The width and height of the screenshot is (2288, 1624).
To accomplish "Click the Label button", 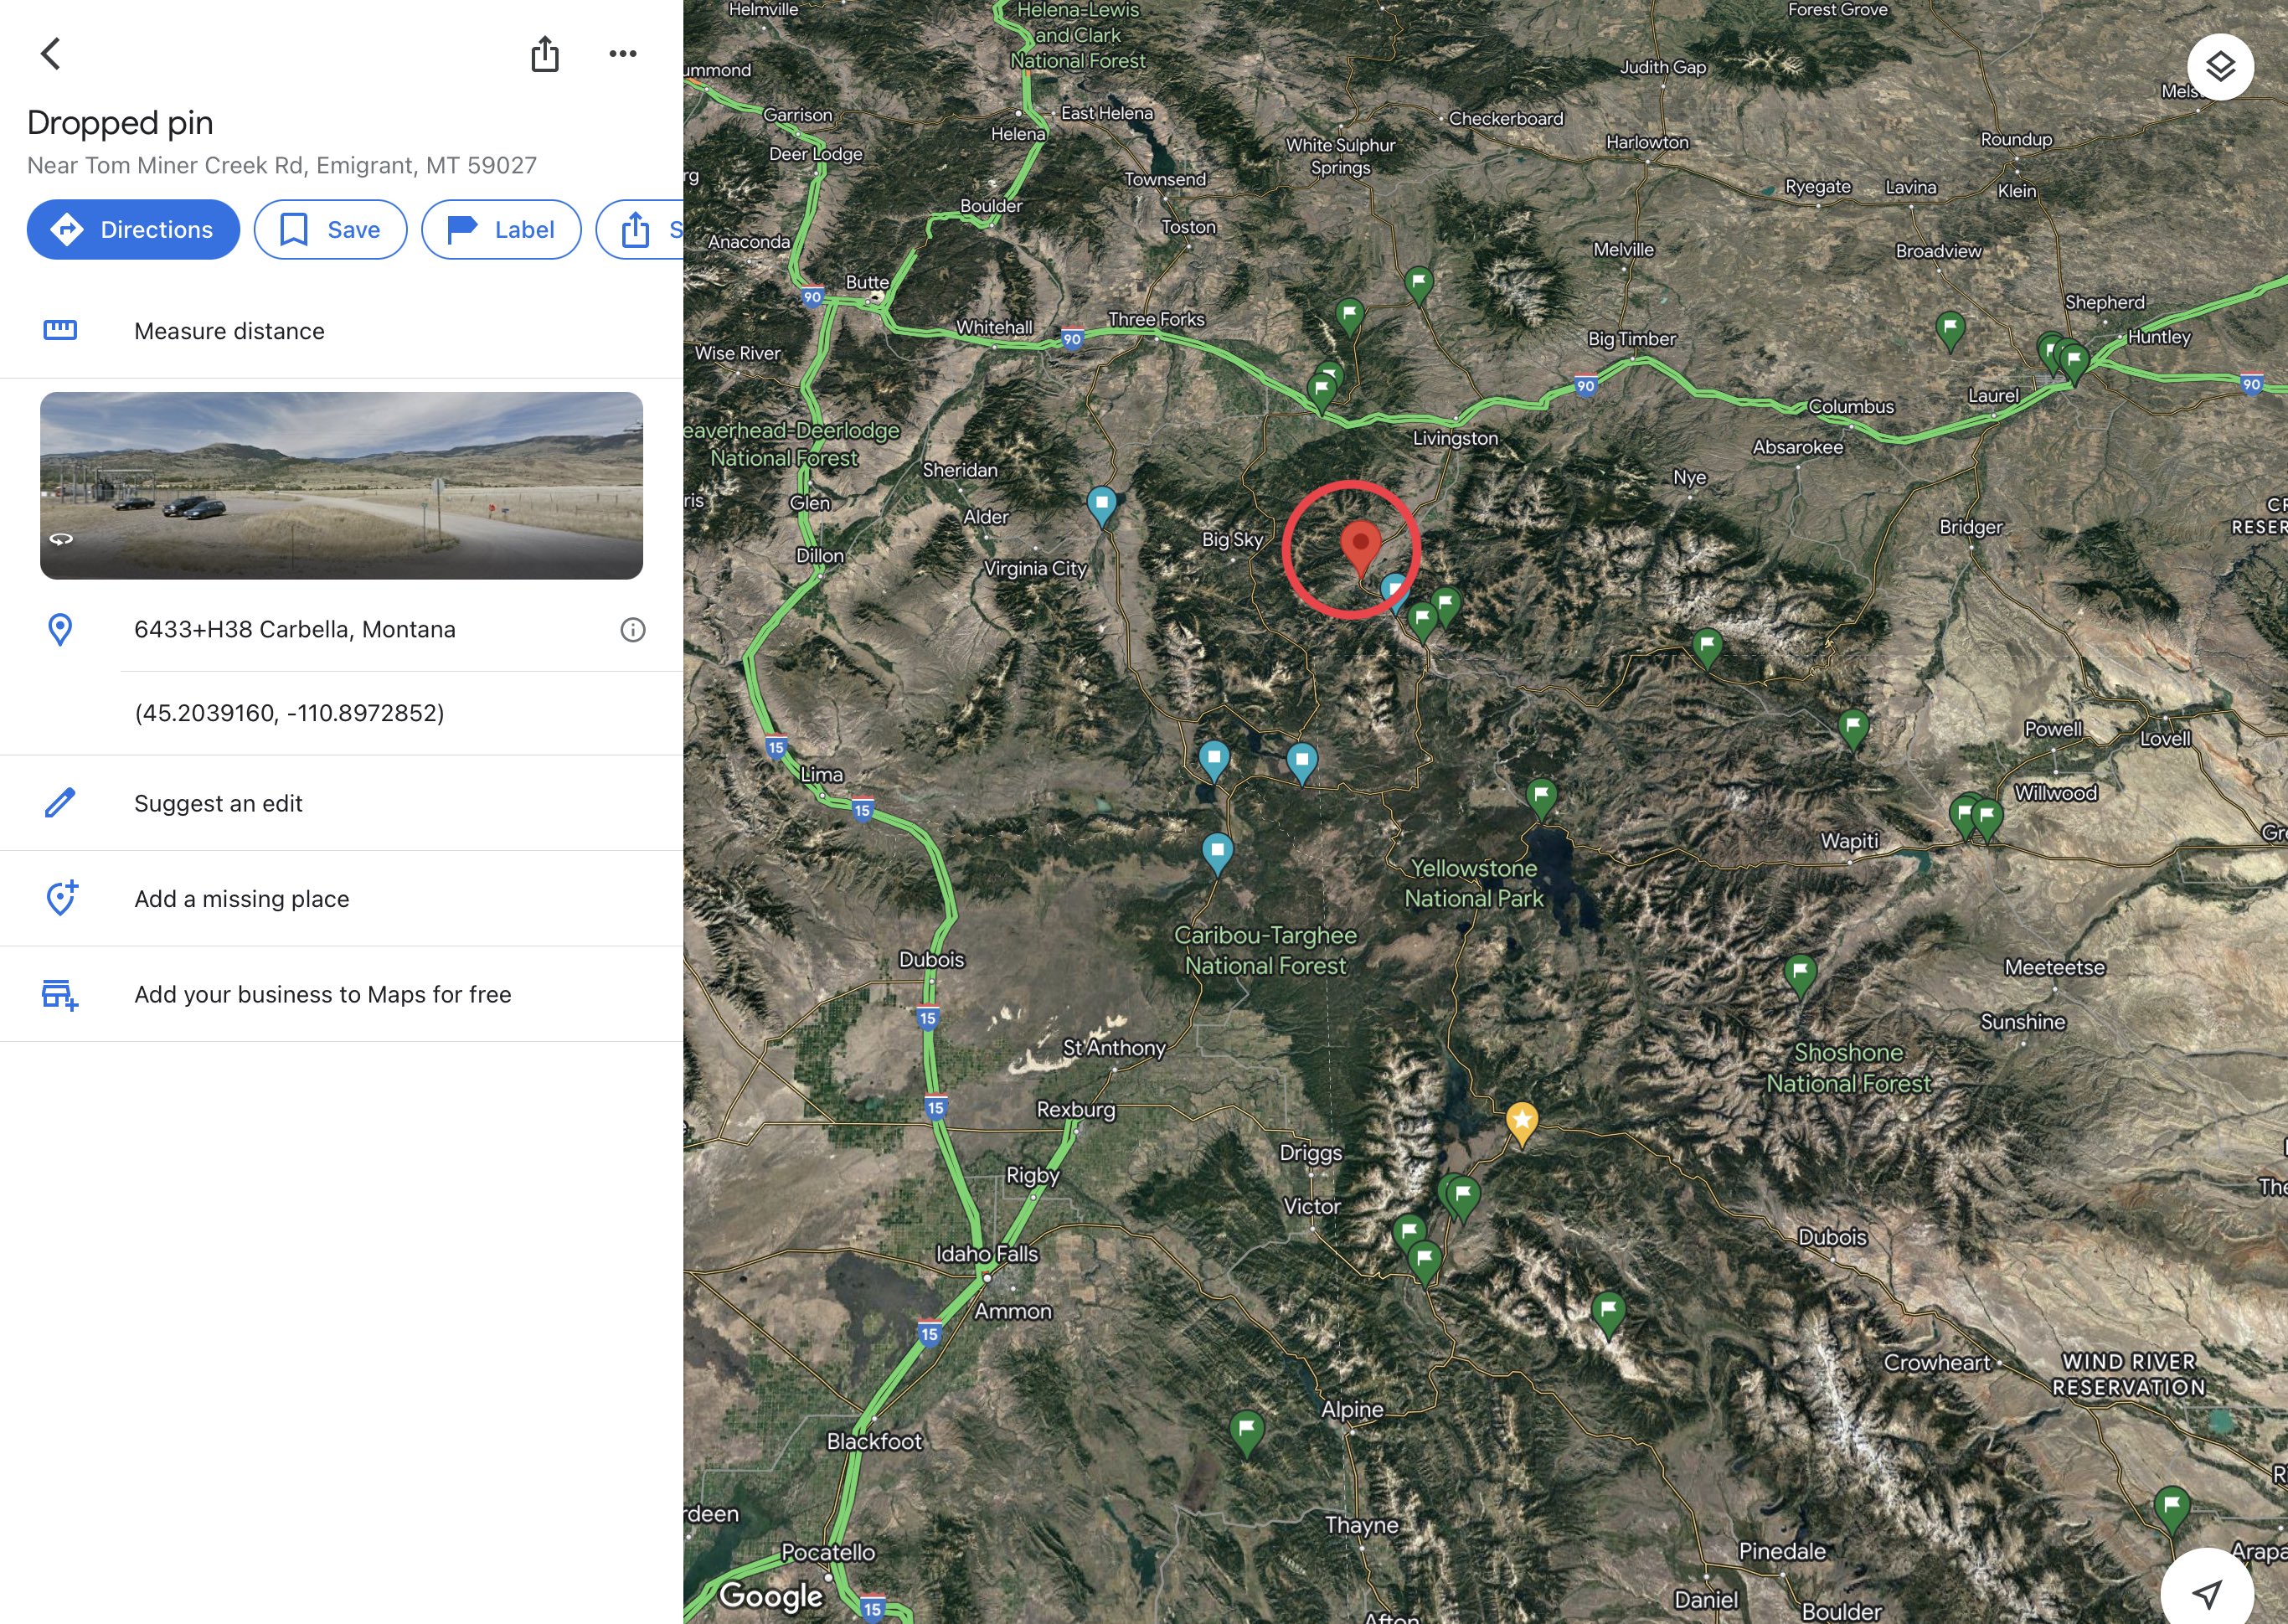I will (x=501, y=230).
